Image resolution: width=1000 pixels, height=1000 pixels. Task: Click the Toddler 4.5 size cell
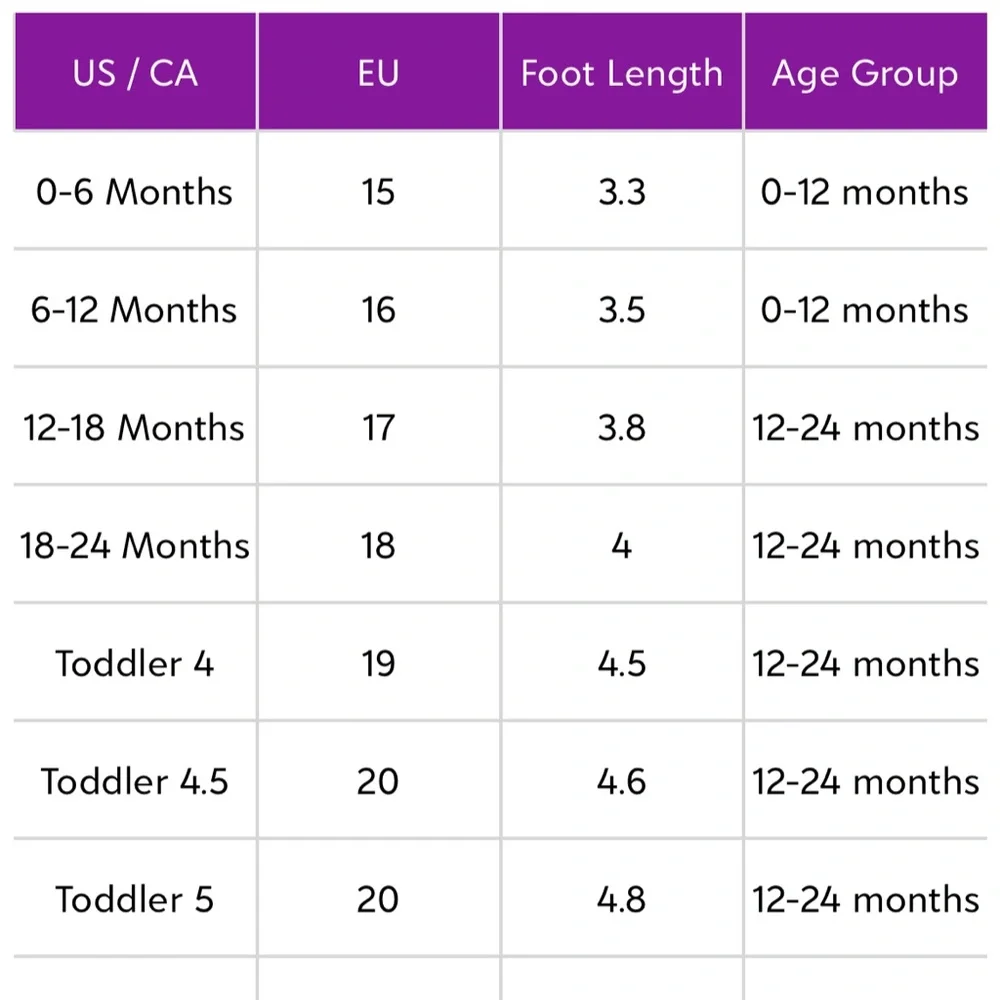[x=135, y=781]
